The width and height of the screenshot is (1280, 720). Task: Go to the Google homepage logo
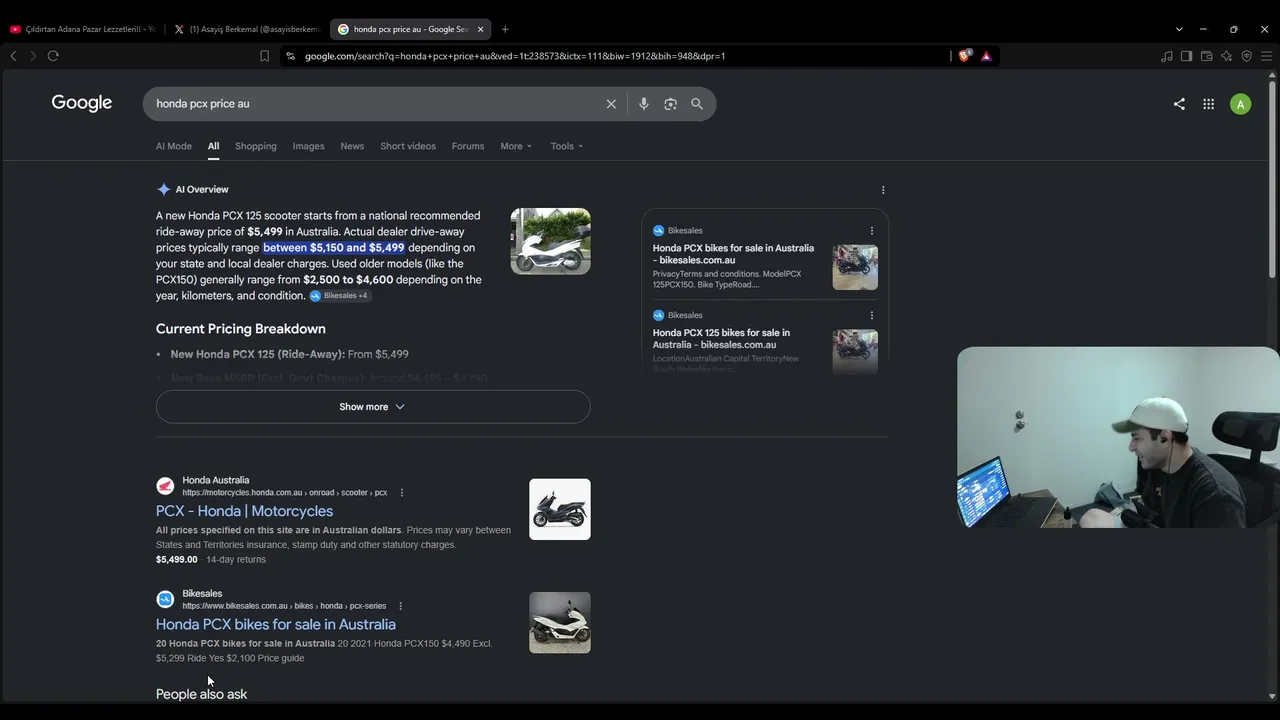pos(82,103)
